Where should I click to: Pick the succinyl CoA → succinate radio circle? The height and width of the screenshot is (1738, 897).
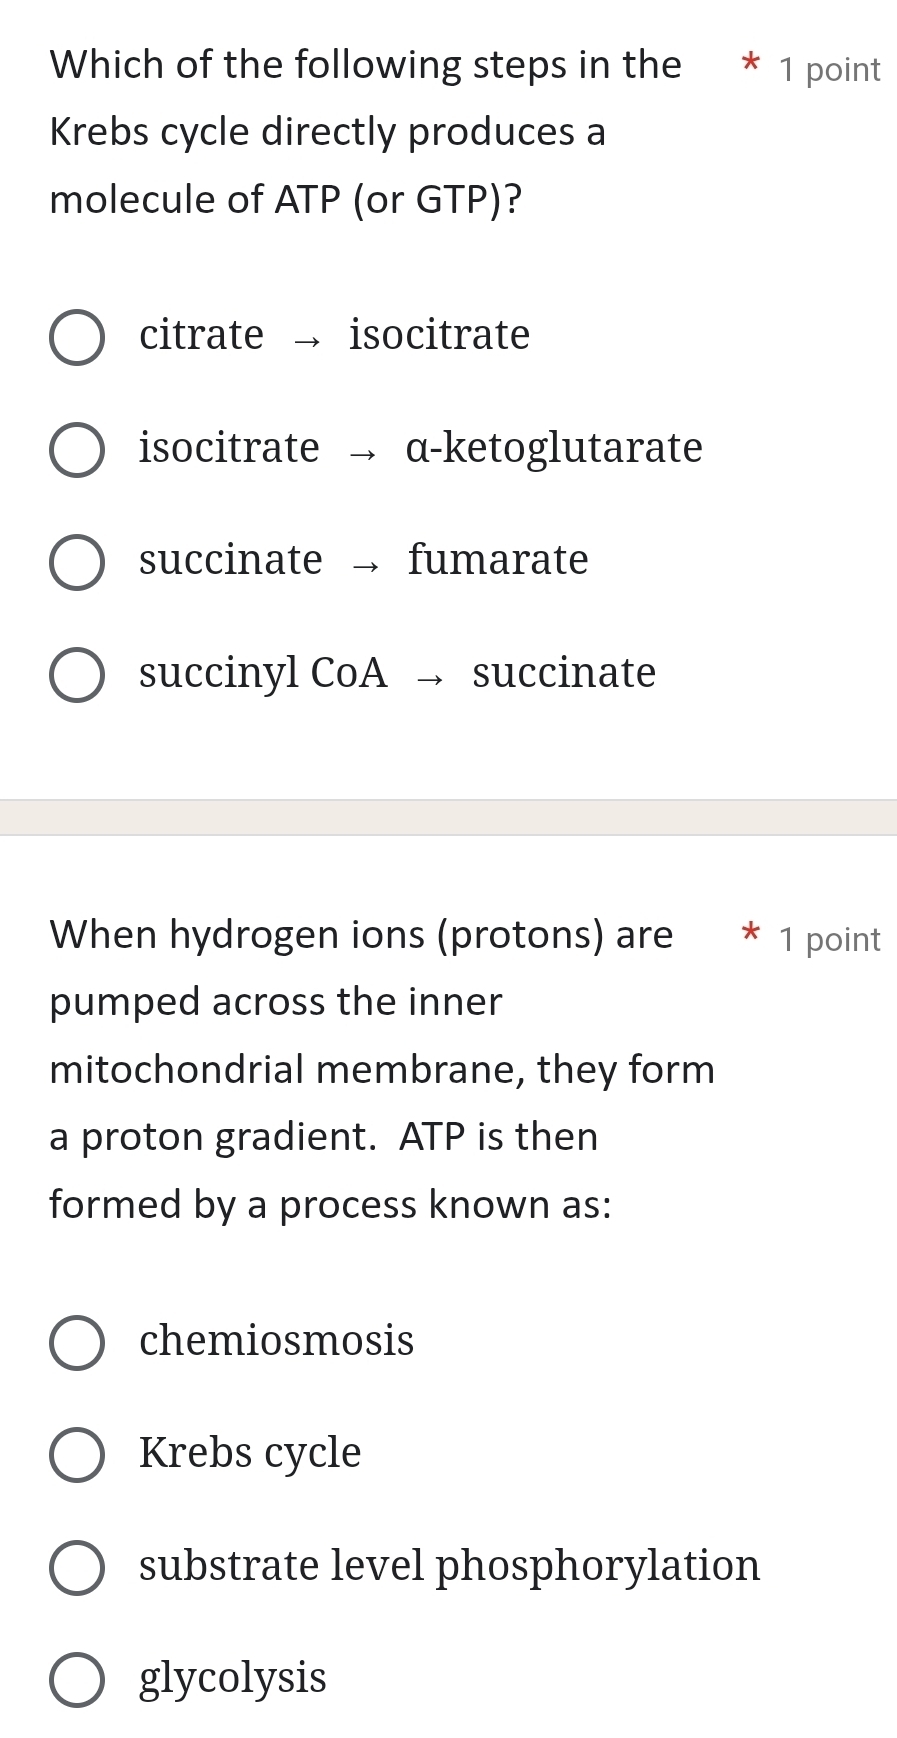(76, 674)
